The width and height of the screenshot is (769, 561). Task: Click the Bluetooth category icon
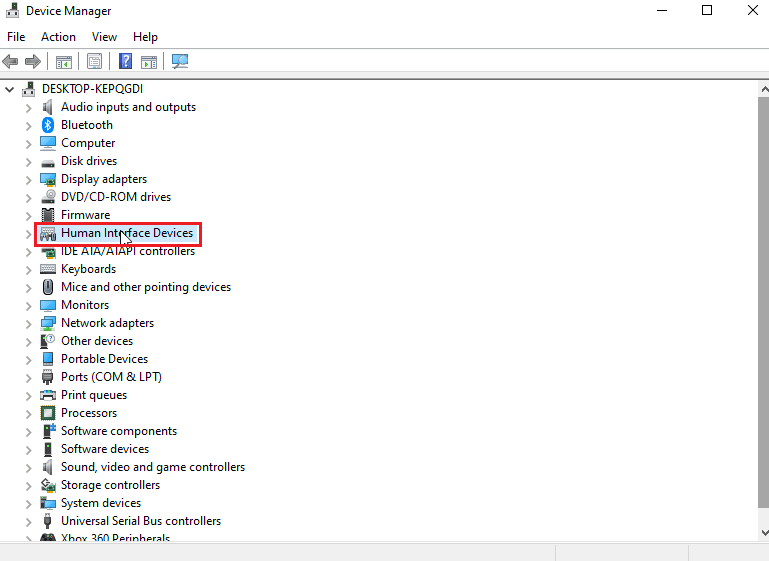click(x=48, y=125)
